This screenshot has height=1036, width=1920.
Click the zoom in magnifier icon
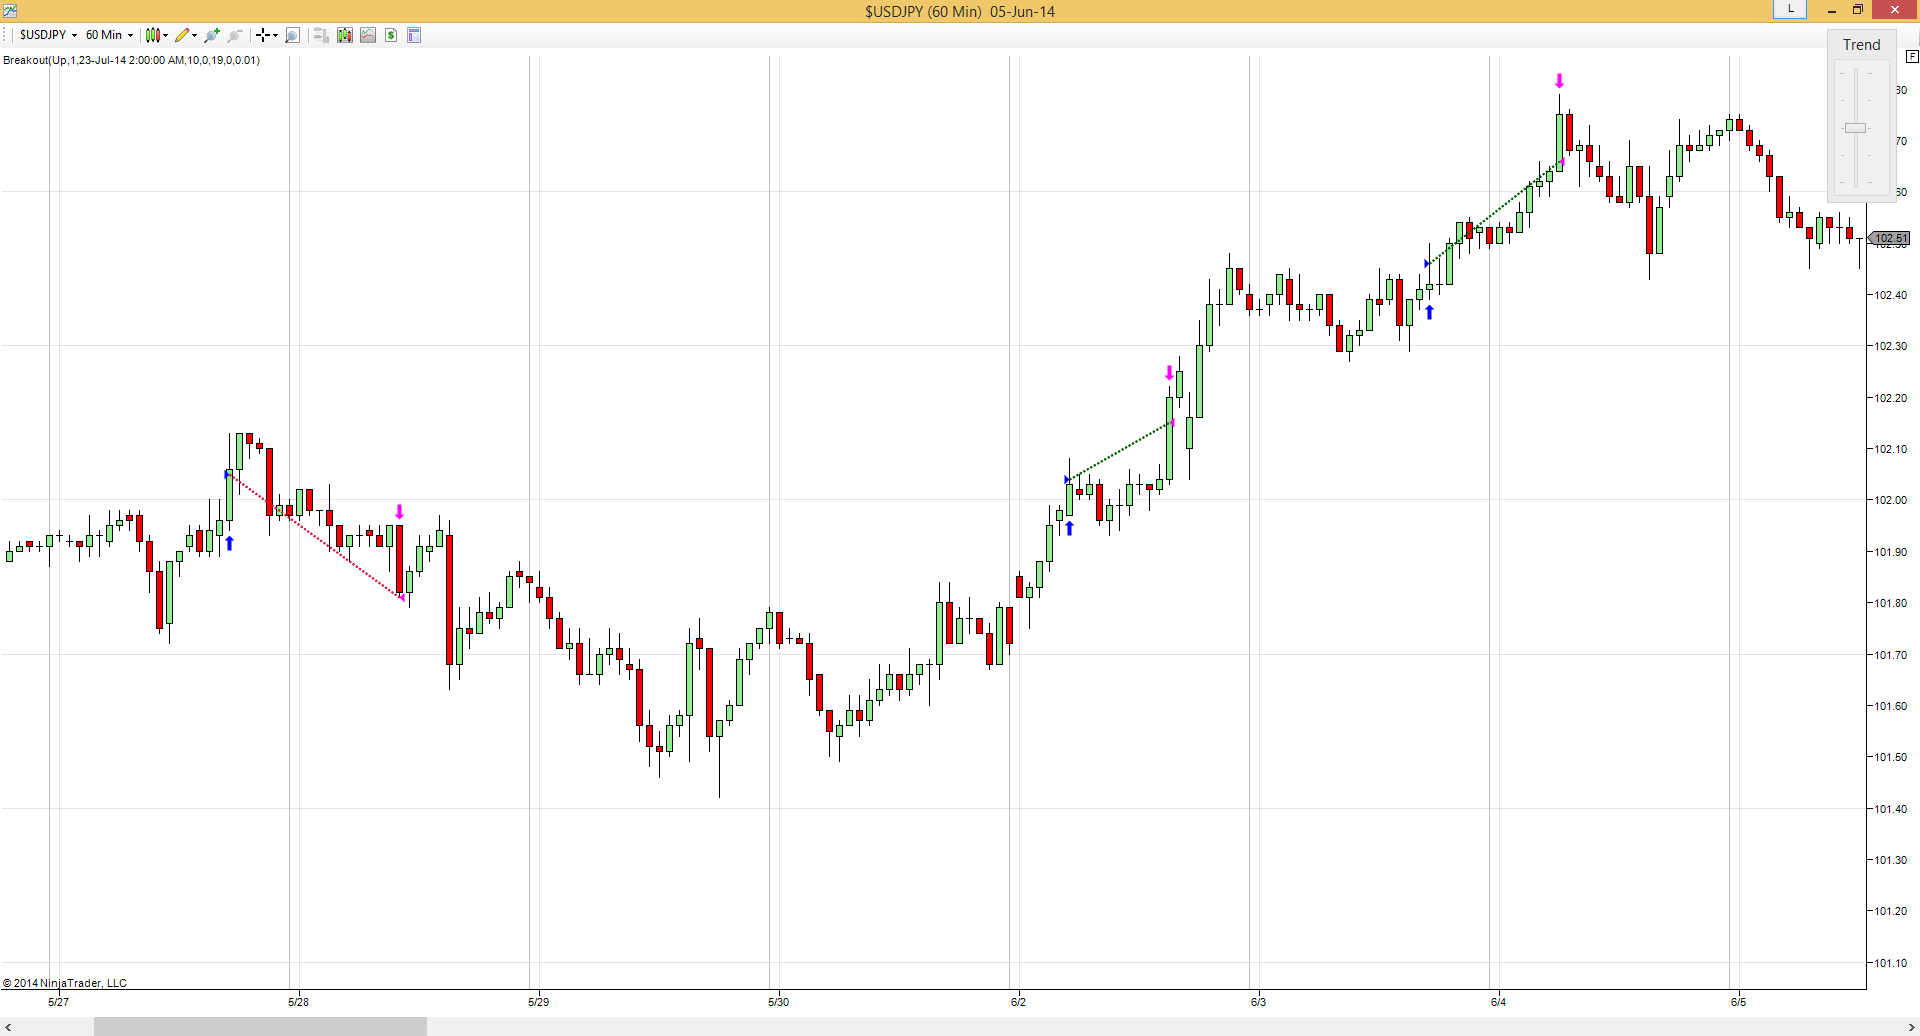(212, 35)
